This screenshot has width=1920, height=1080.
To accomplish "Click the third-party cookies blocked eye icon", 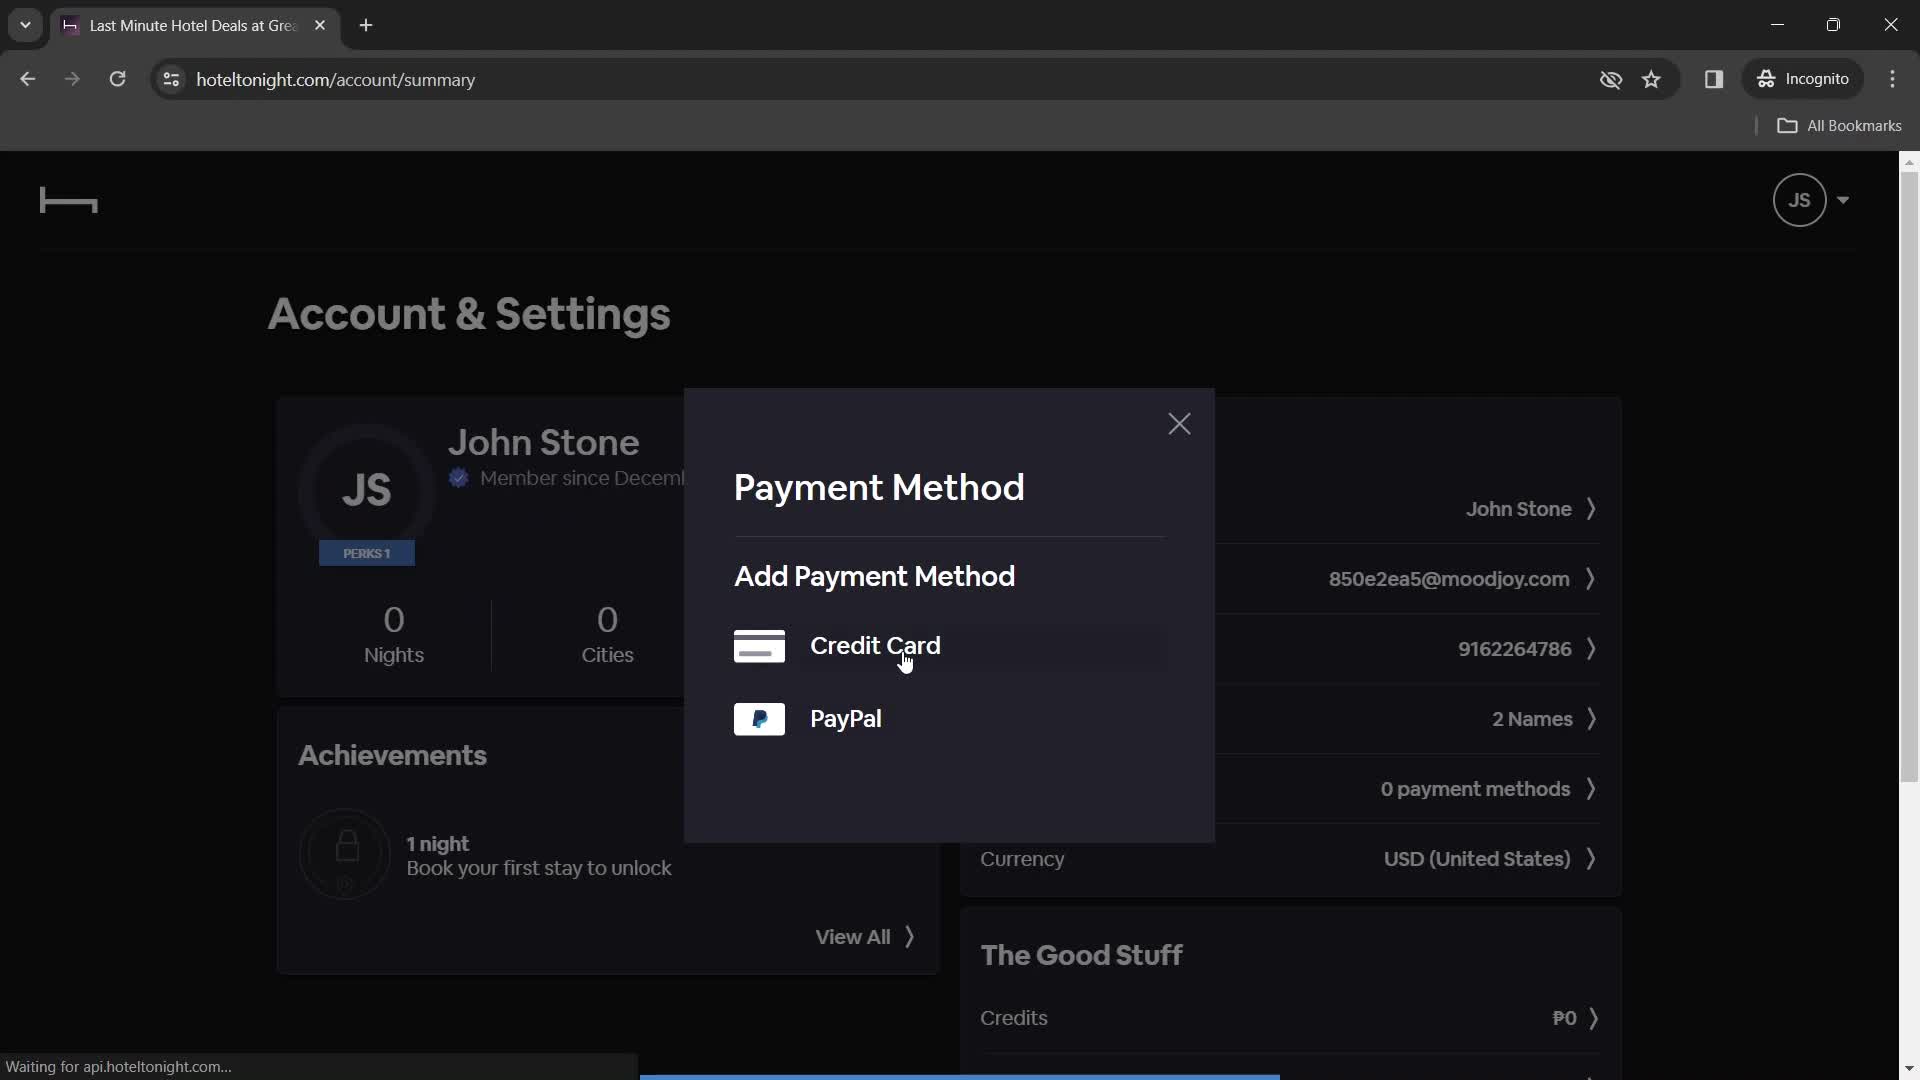I will point(1610,79).
